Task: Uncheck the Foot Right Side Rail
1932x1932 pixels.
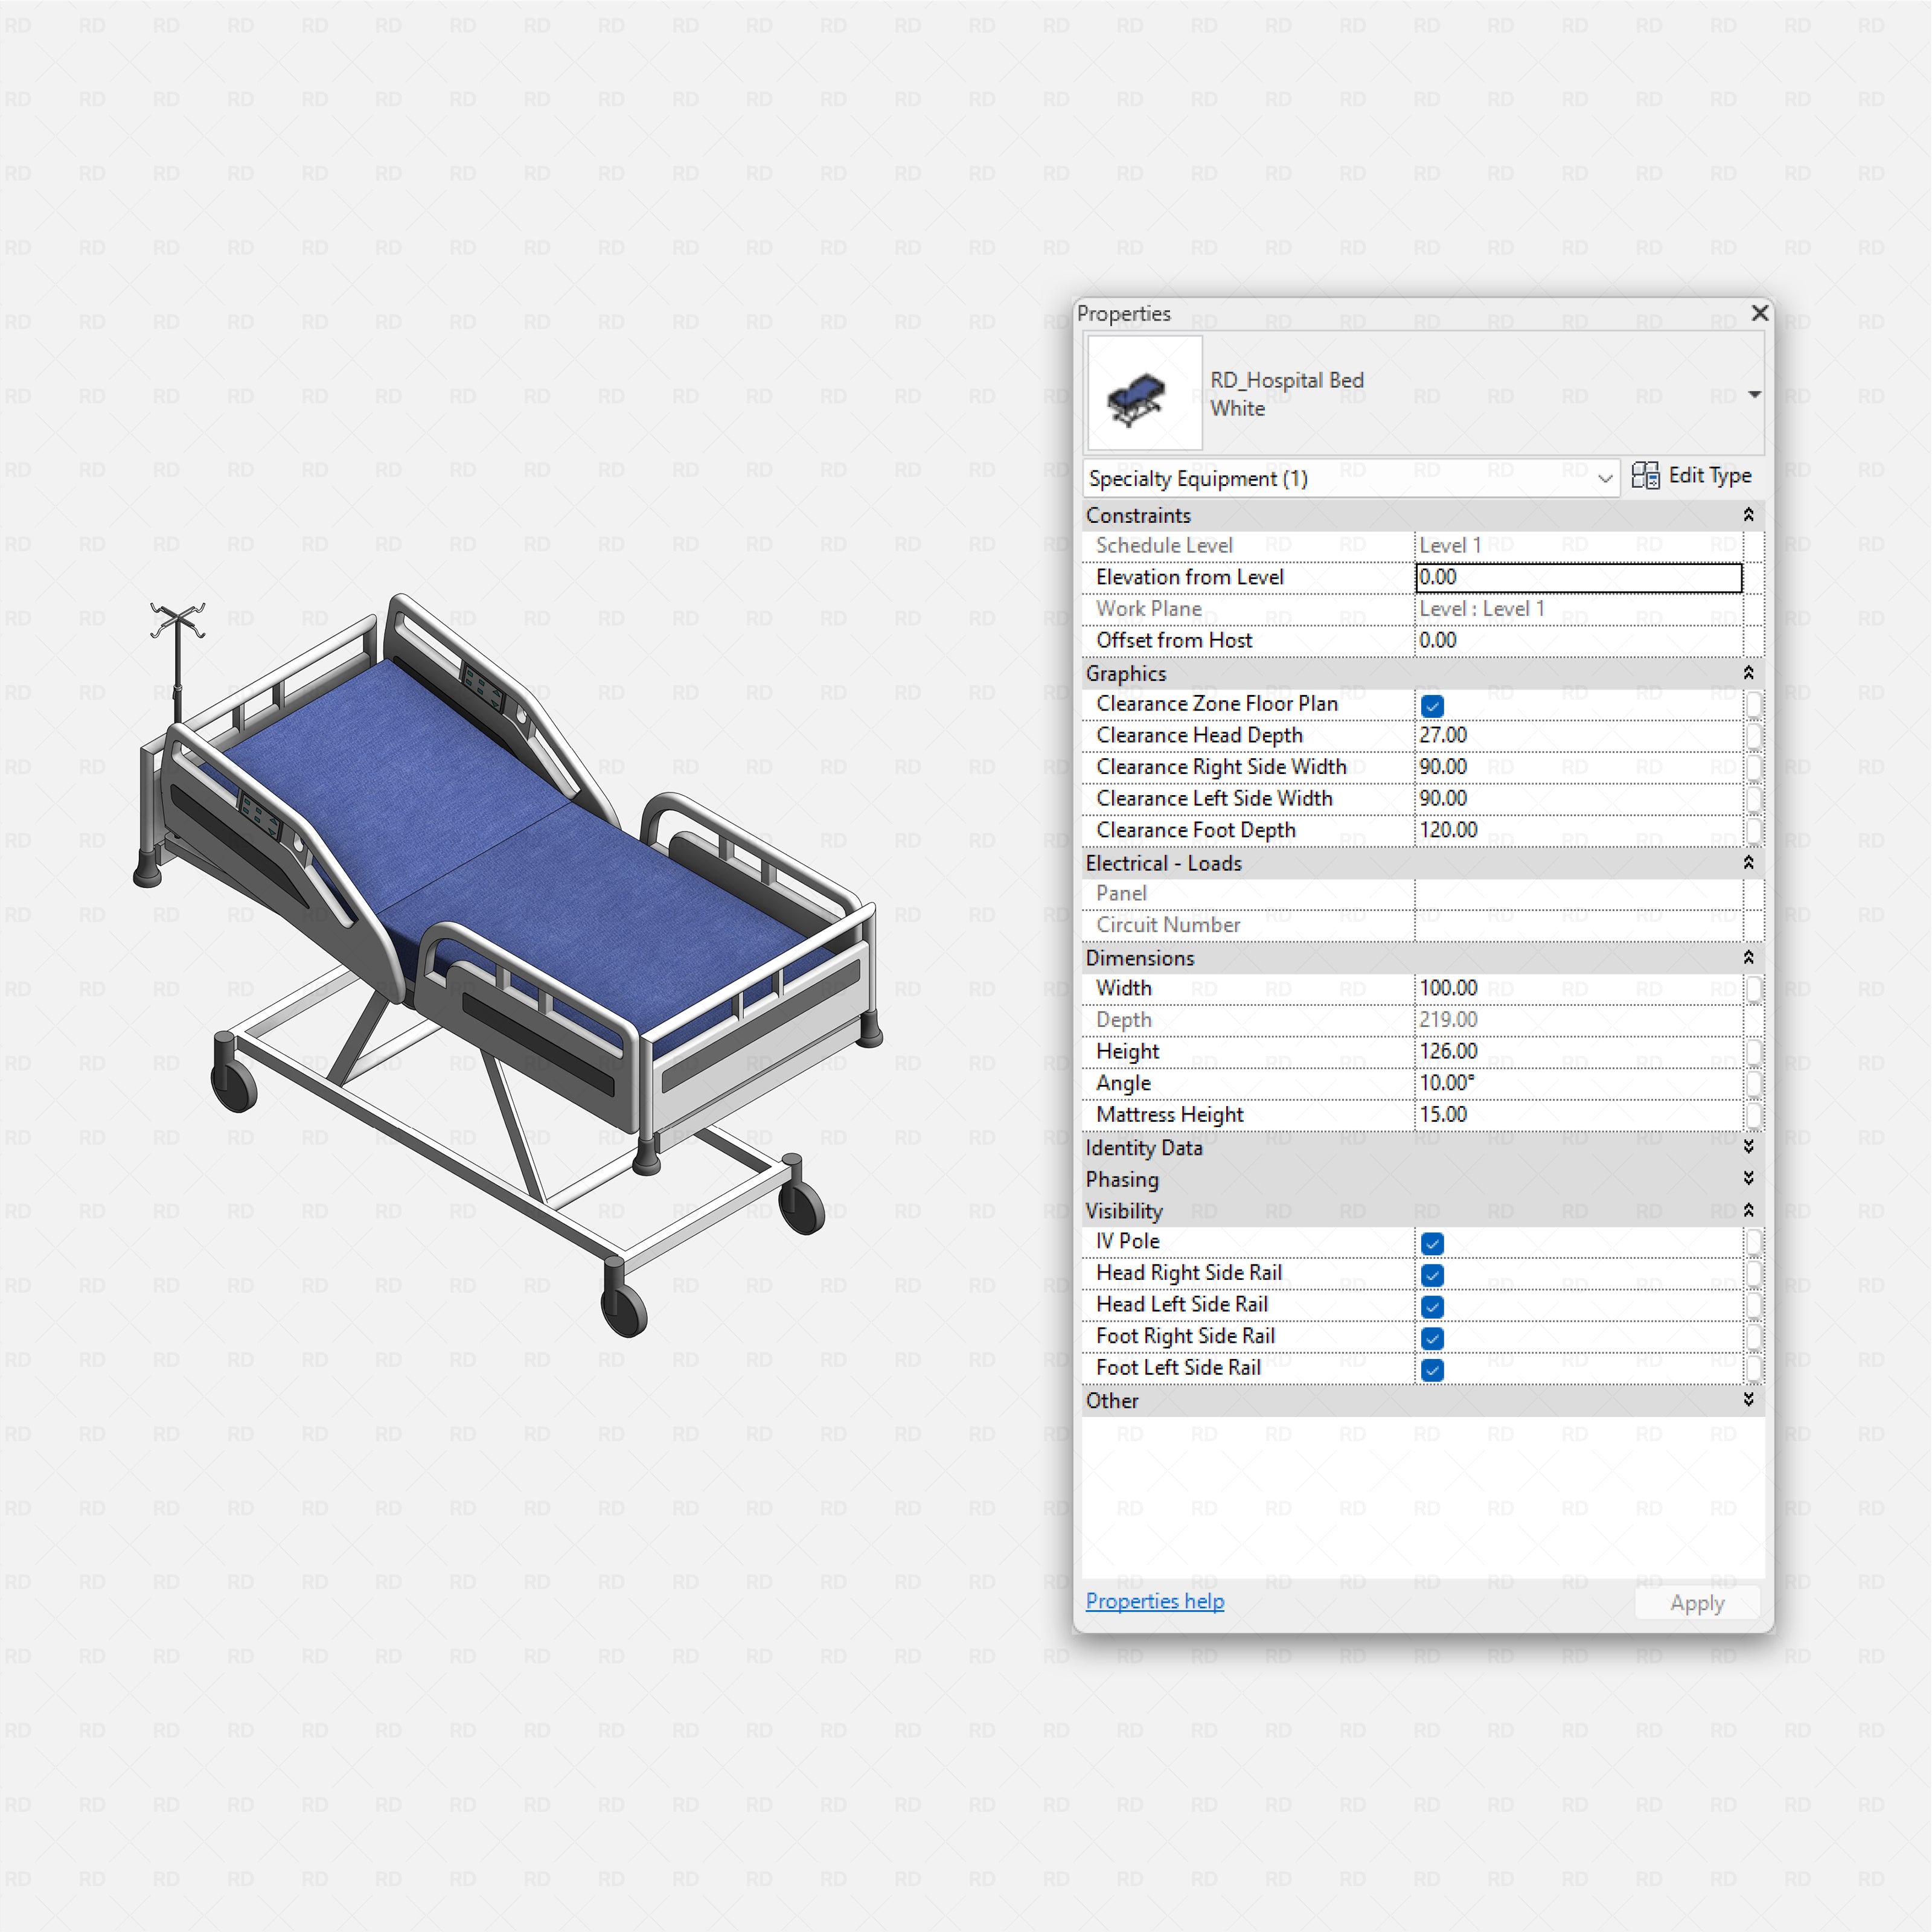Action: tap(1432, 1338)
